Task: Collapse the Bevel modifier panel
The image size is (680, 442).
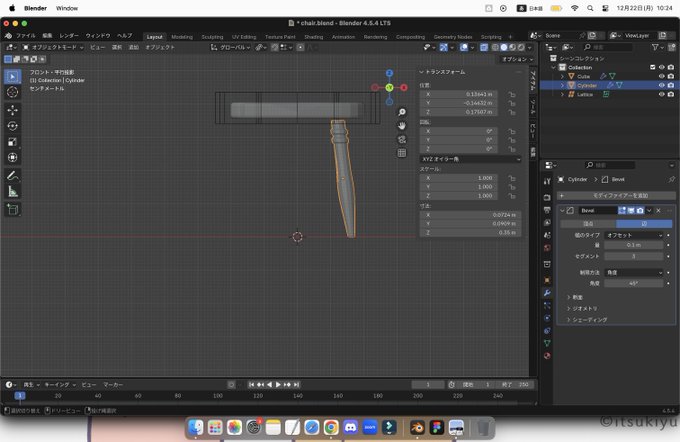Action: click(562, 210)
